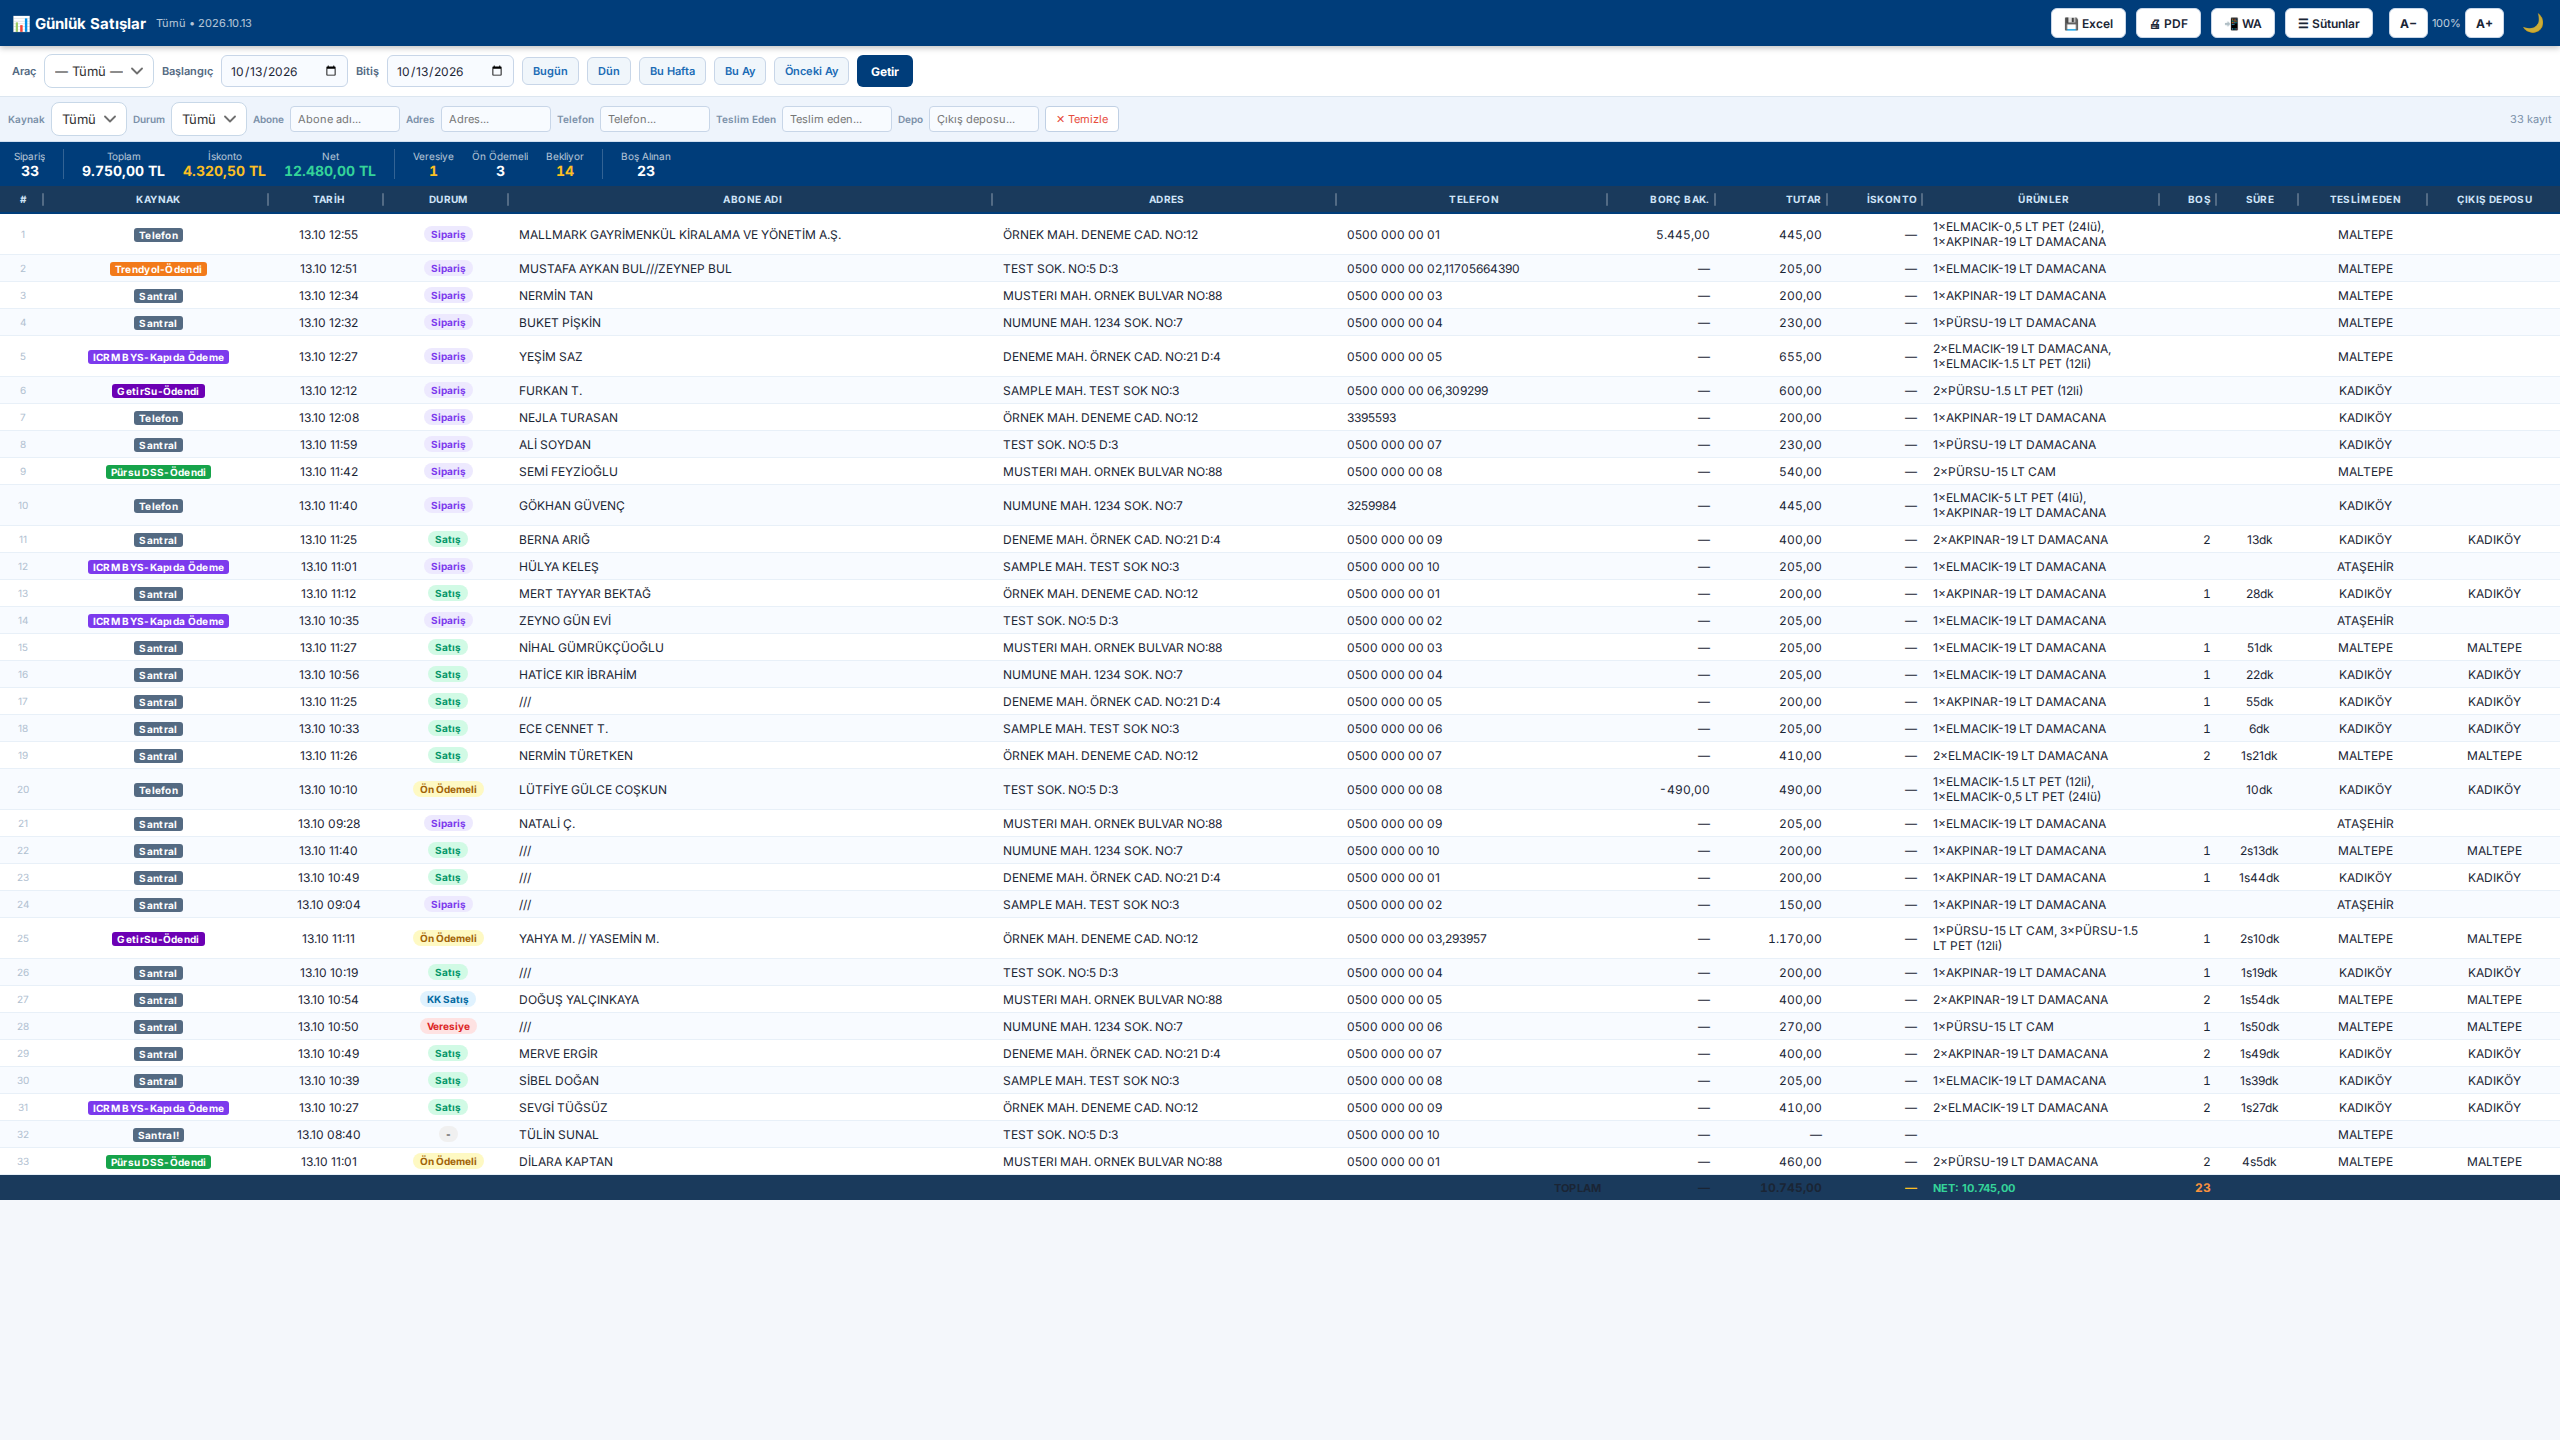Export the table to Excel
This screenshot has height=1440, width=2560.
tap(2088, 23)
